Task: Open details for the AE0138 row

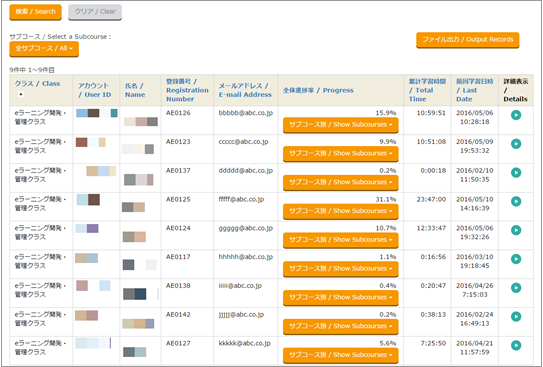Action: click(x=516, y=287)
